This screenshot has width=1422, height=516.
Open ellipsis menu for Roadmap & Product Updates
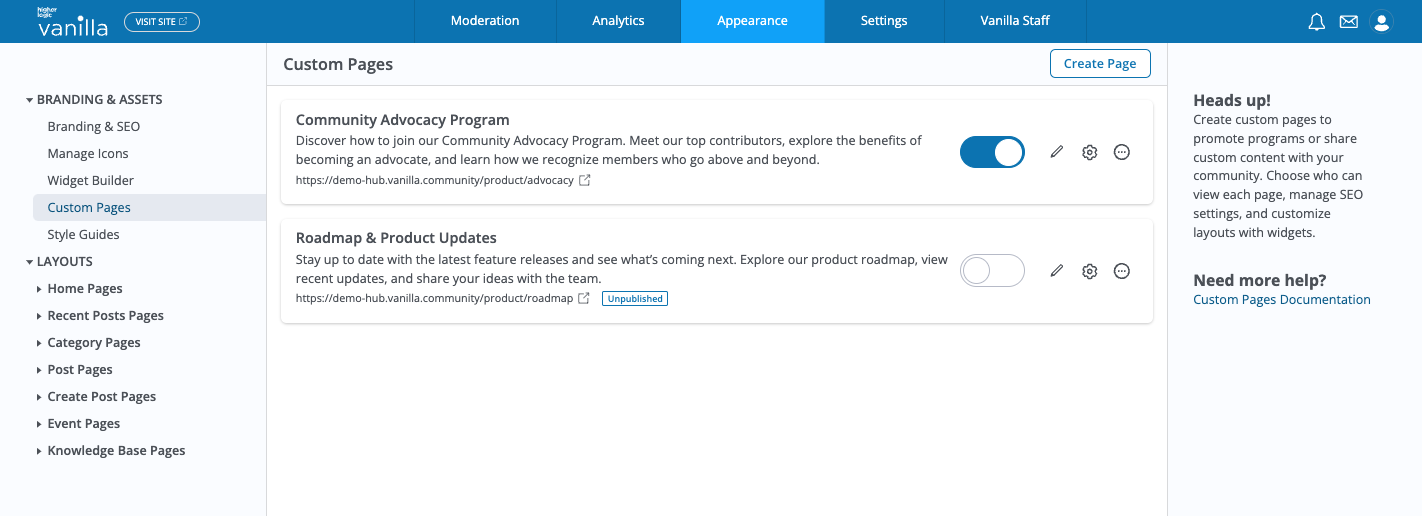tap(1122, 271)
